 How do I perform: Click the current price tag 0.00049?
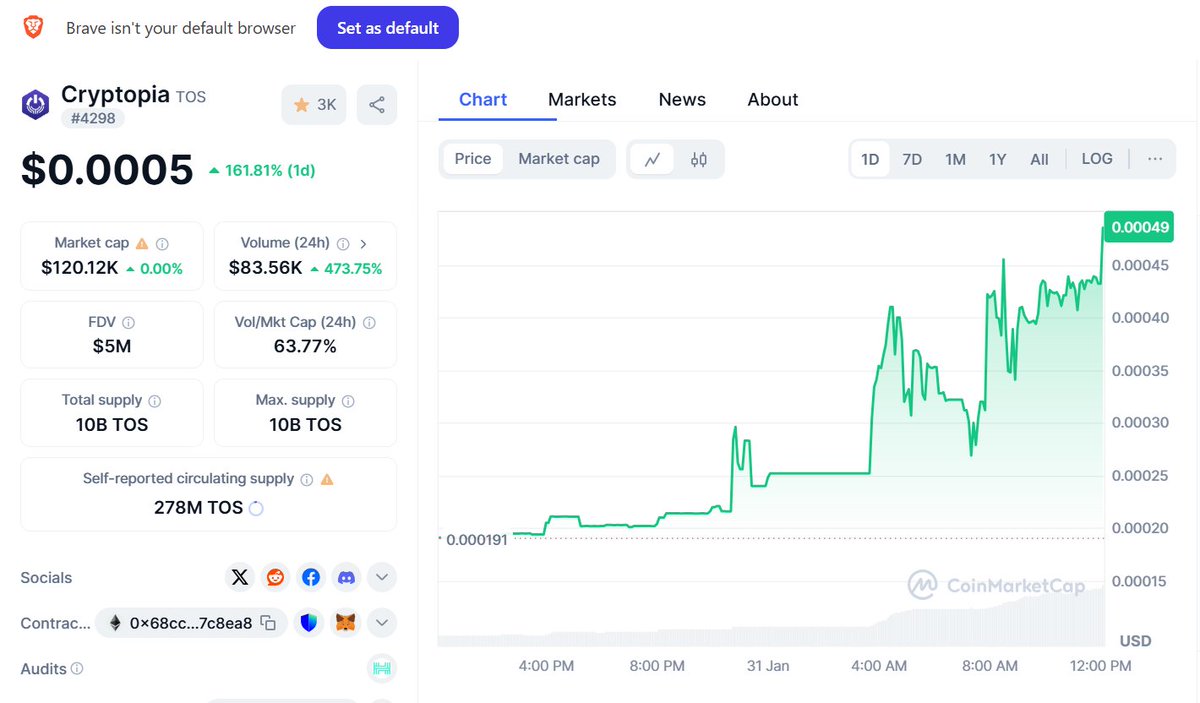pyautogui.click(x=1138, y=227)
